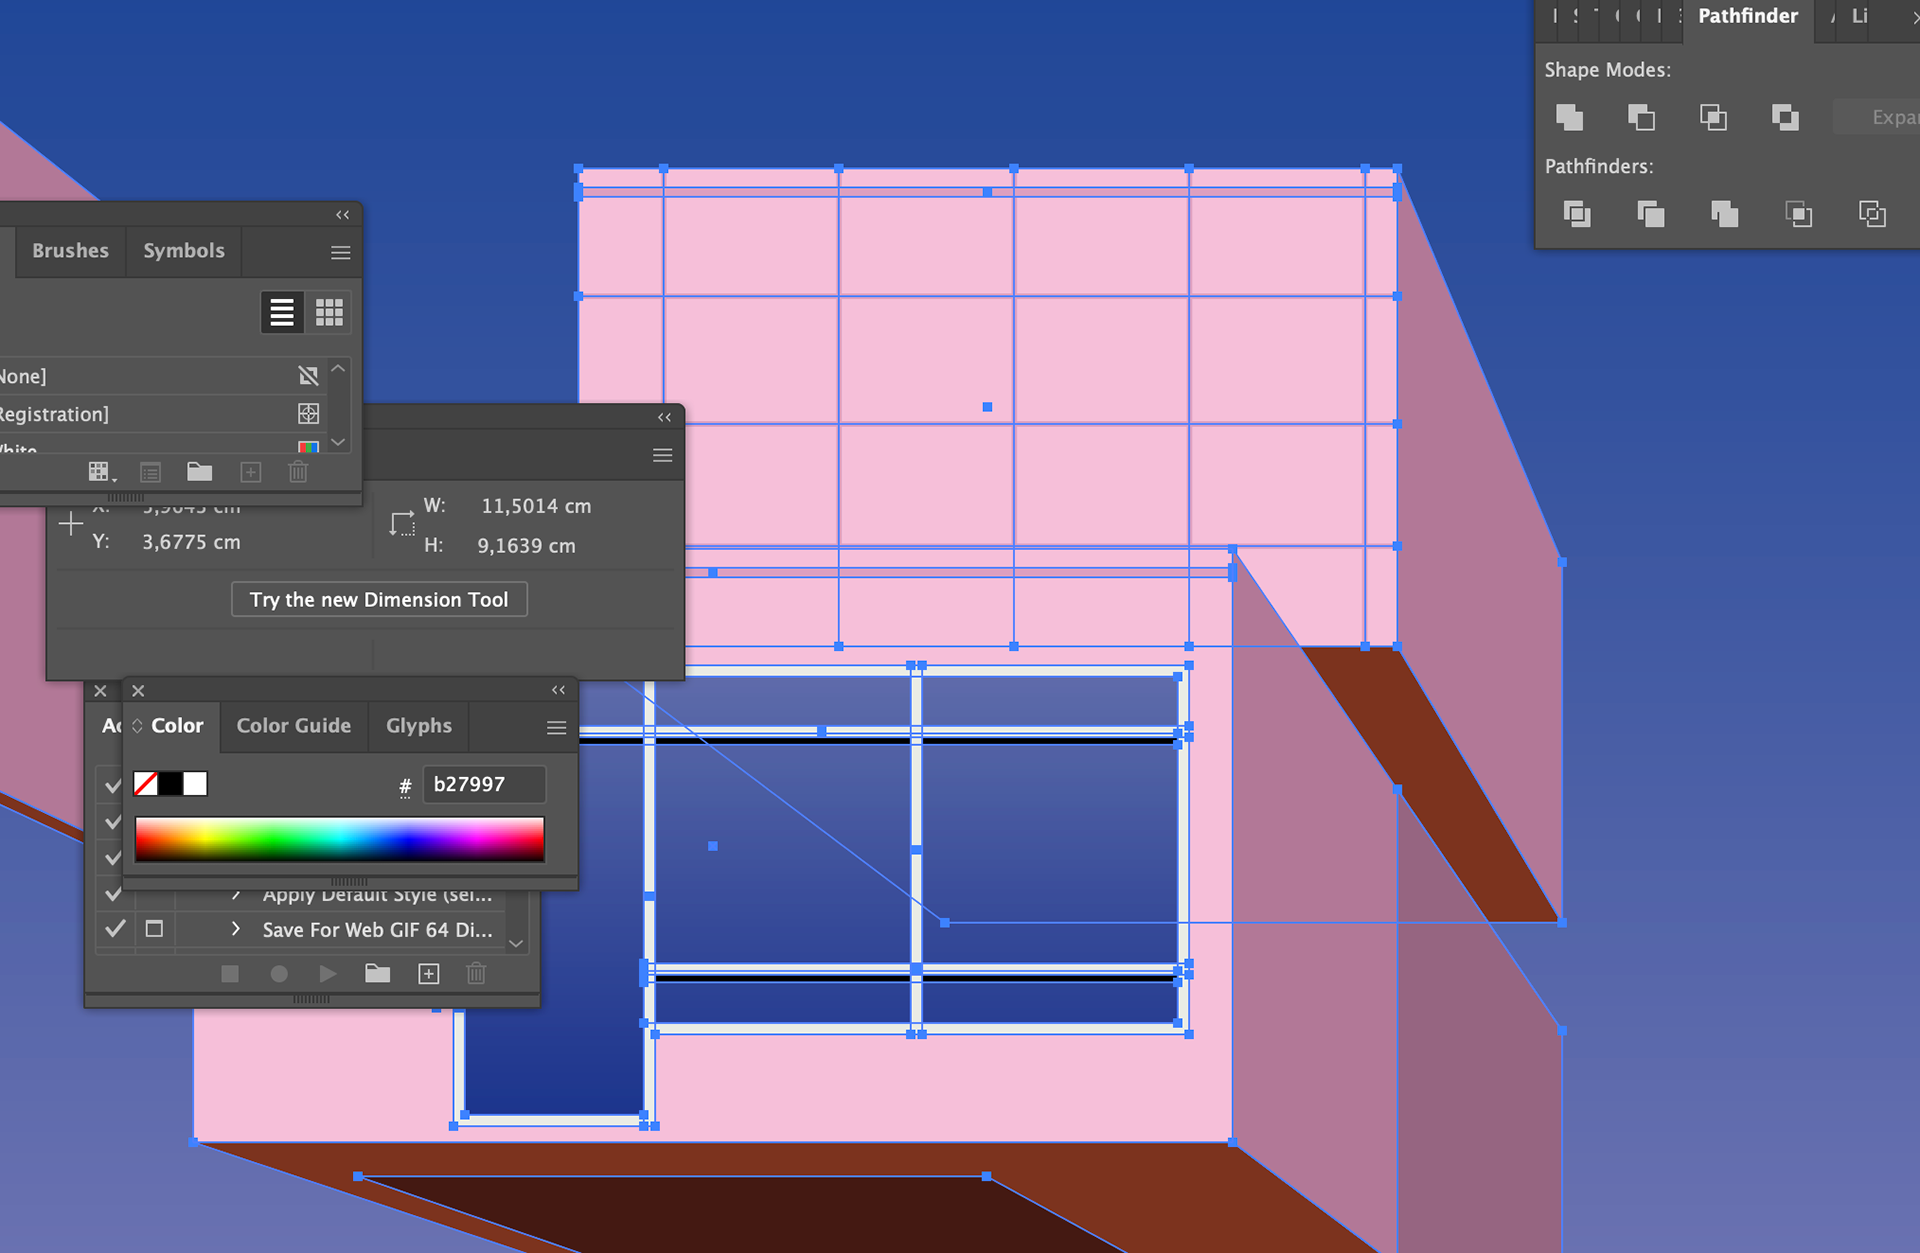Open the Symbols tab
Viewport: 1920px width, 1253px height.
tap(184, 251)
